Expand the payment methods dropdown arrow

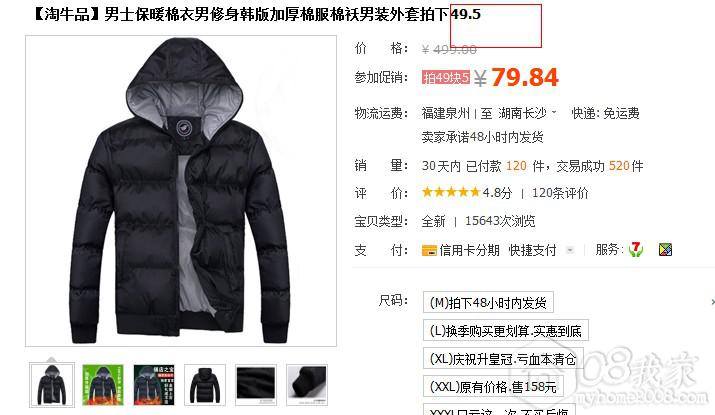[x=570, y=250]
